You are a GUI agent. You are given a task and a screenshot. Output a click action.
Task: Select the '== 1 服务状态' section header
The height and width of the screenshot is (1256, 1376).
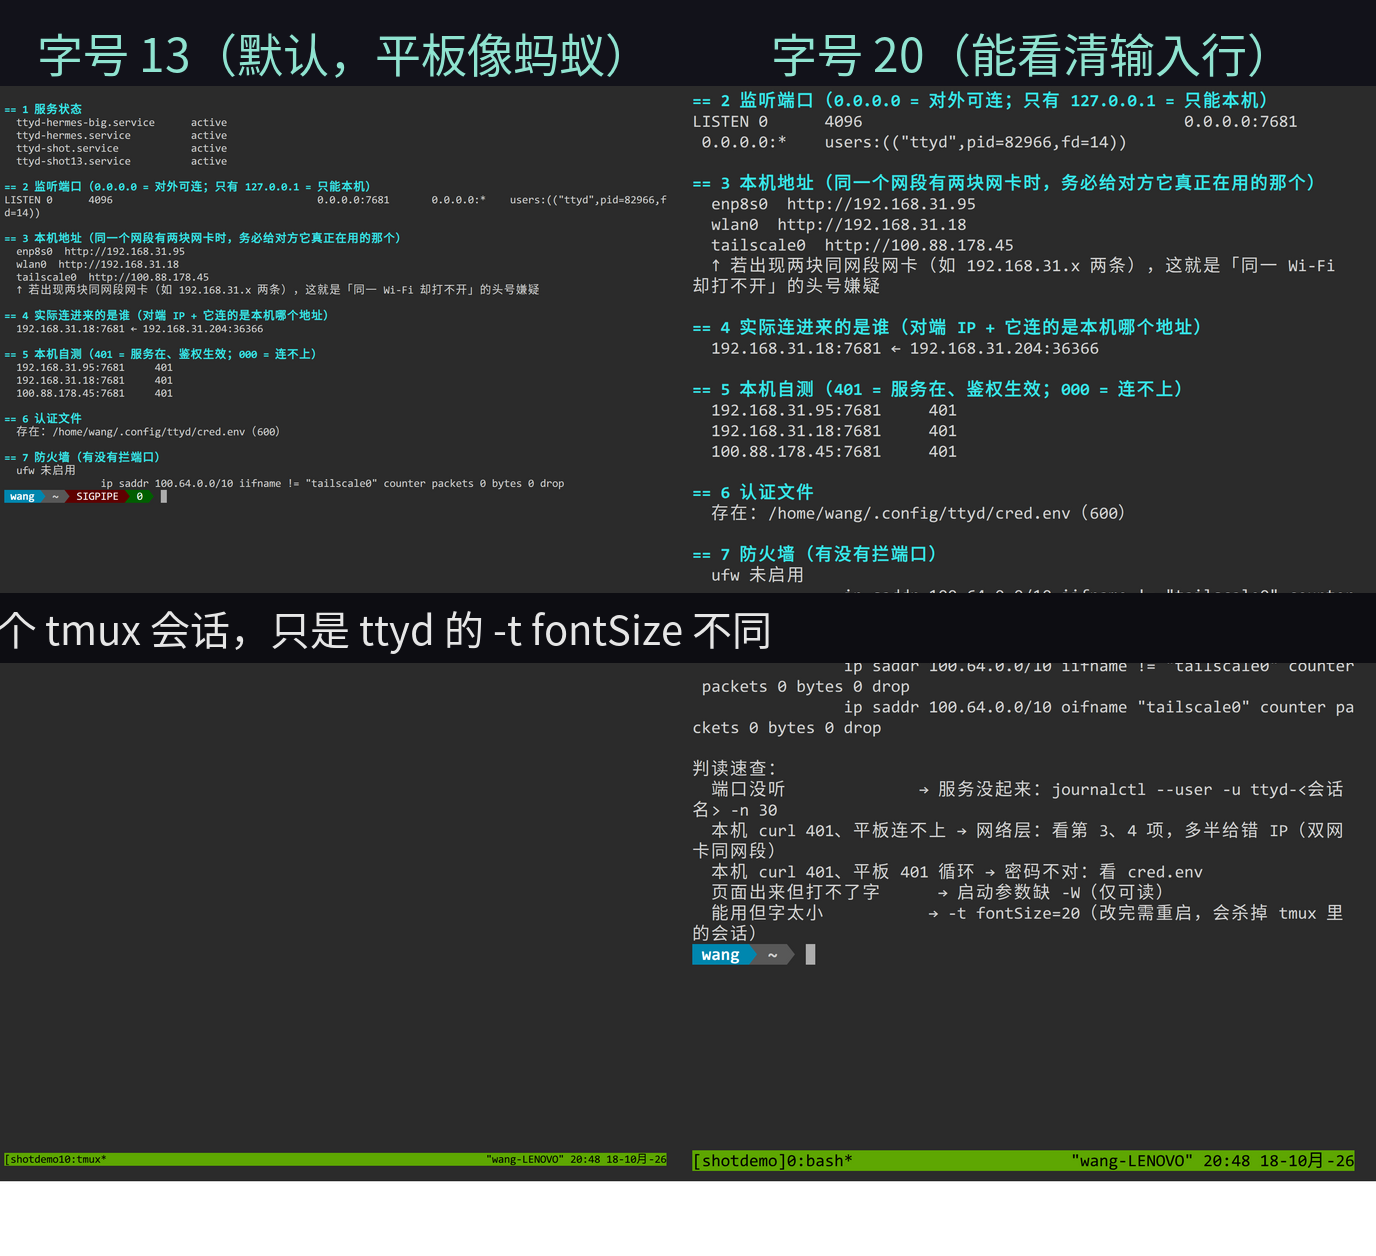click(x=43, y=109)
